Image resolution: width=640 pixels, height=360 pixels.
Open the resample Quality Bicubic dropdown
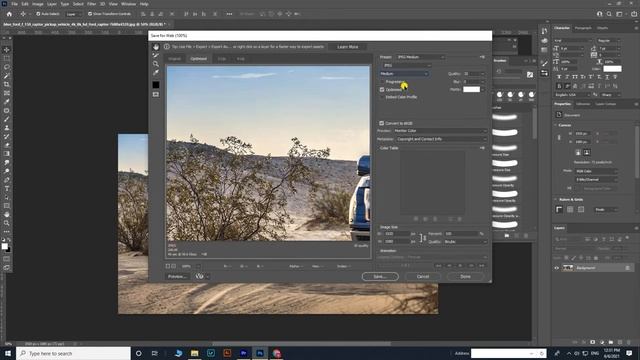pos(465,242)
